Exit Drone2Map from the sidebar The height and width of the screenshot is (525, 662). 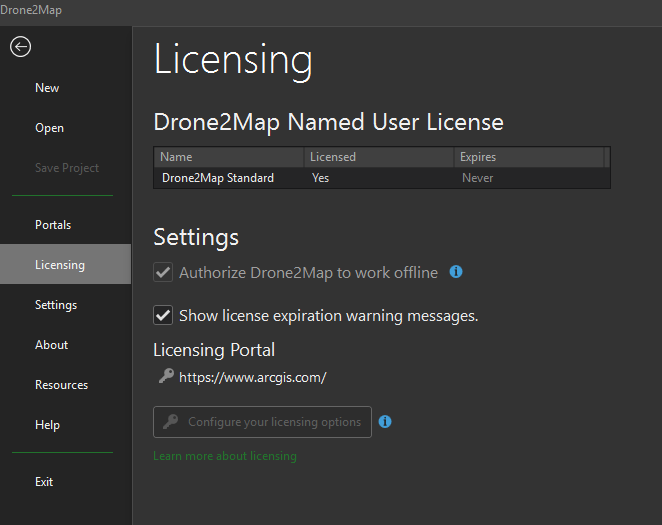44,482
